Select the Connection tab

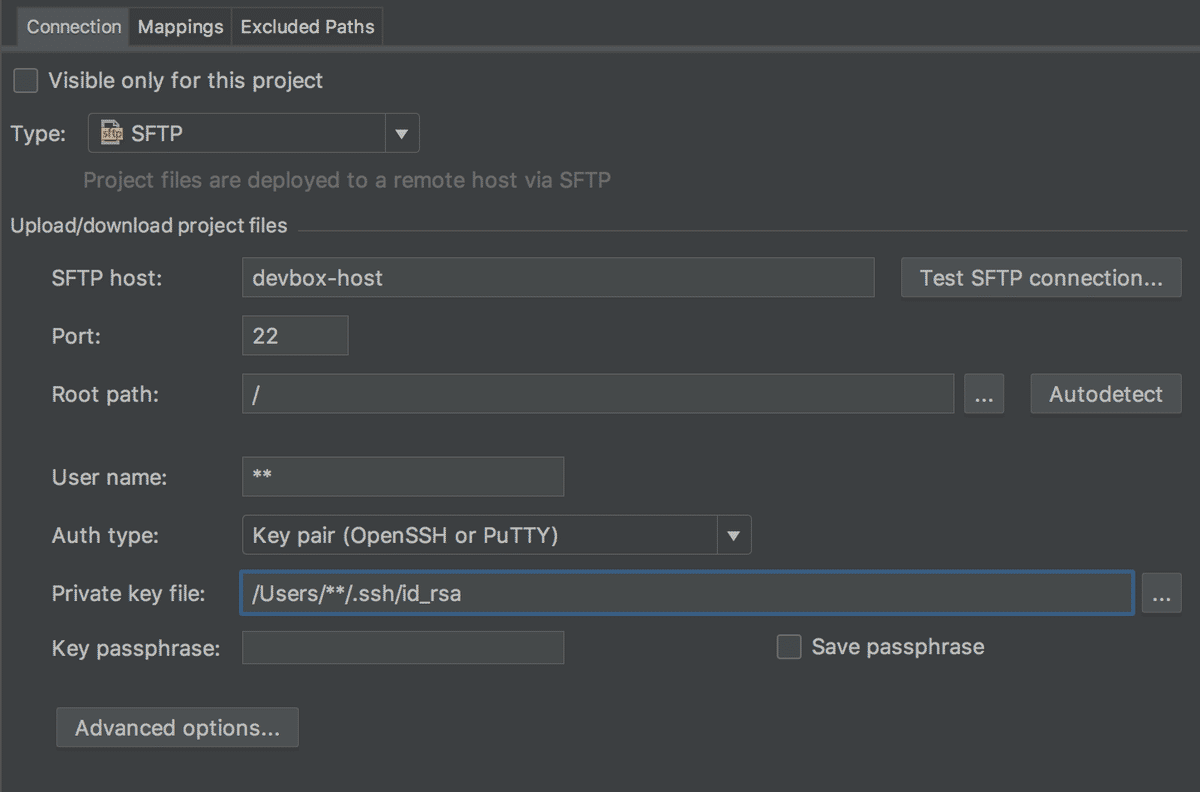point(74,27)
